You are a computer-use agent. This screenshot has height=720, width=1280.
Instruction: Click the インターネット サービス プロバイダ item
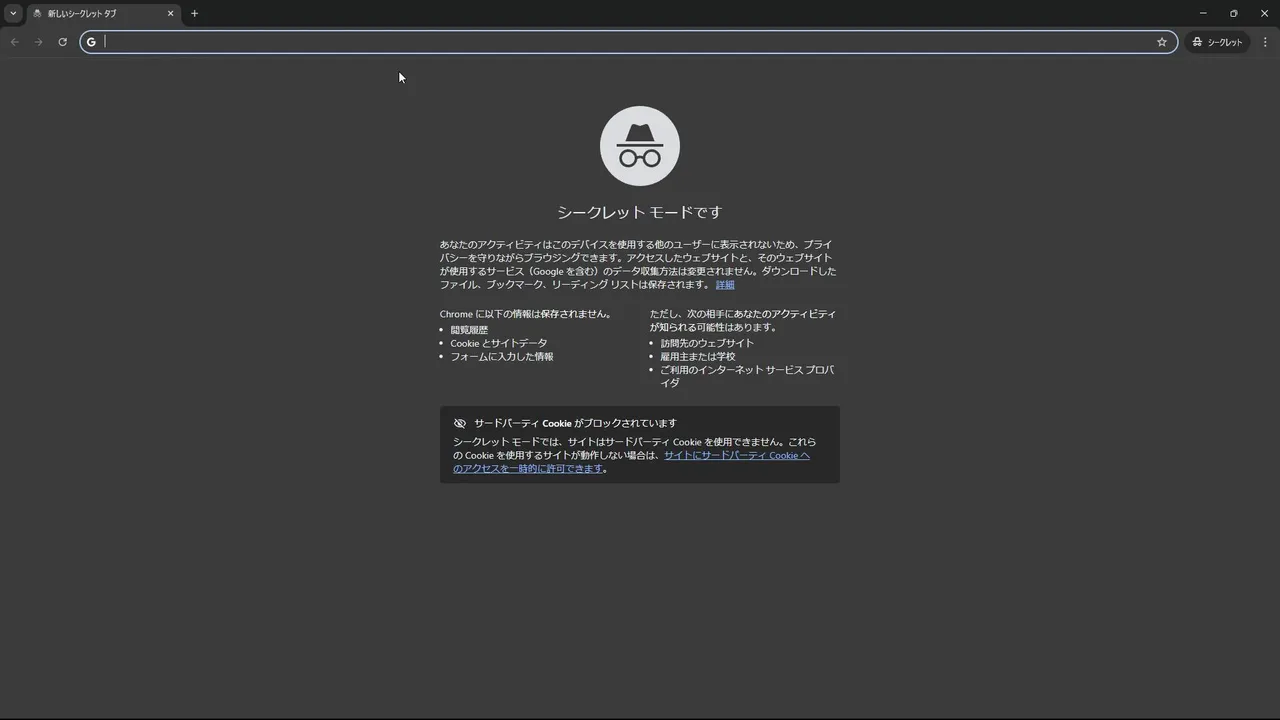747,376
